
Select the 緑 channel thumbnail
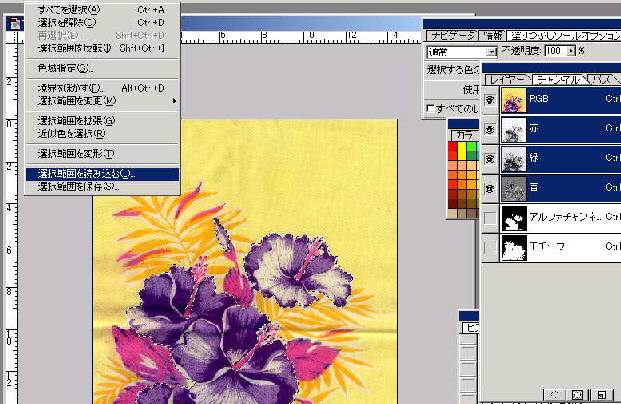pos(514,159)
